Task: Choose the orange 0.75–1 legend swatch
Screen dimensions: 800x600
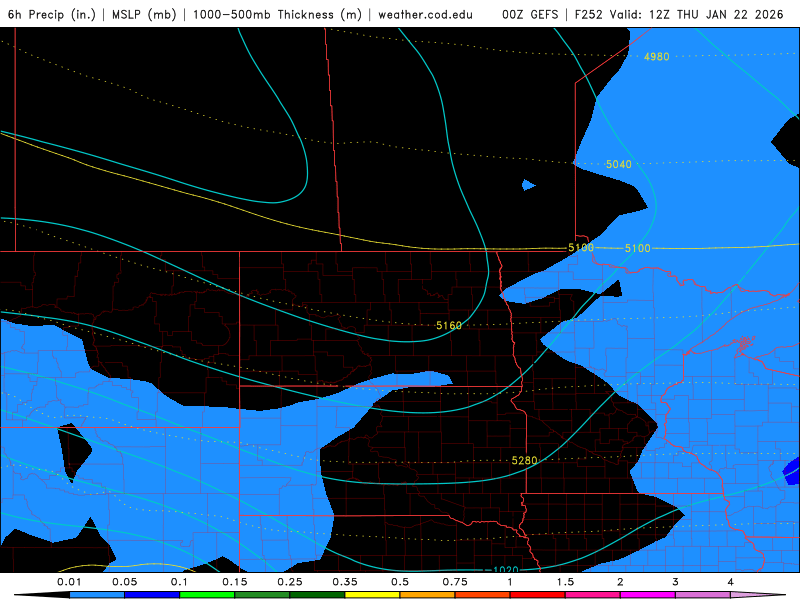Action: [483, 595]
